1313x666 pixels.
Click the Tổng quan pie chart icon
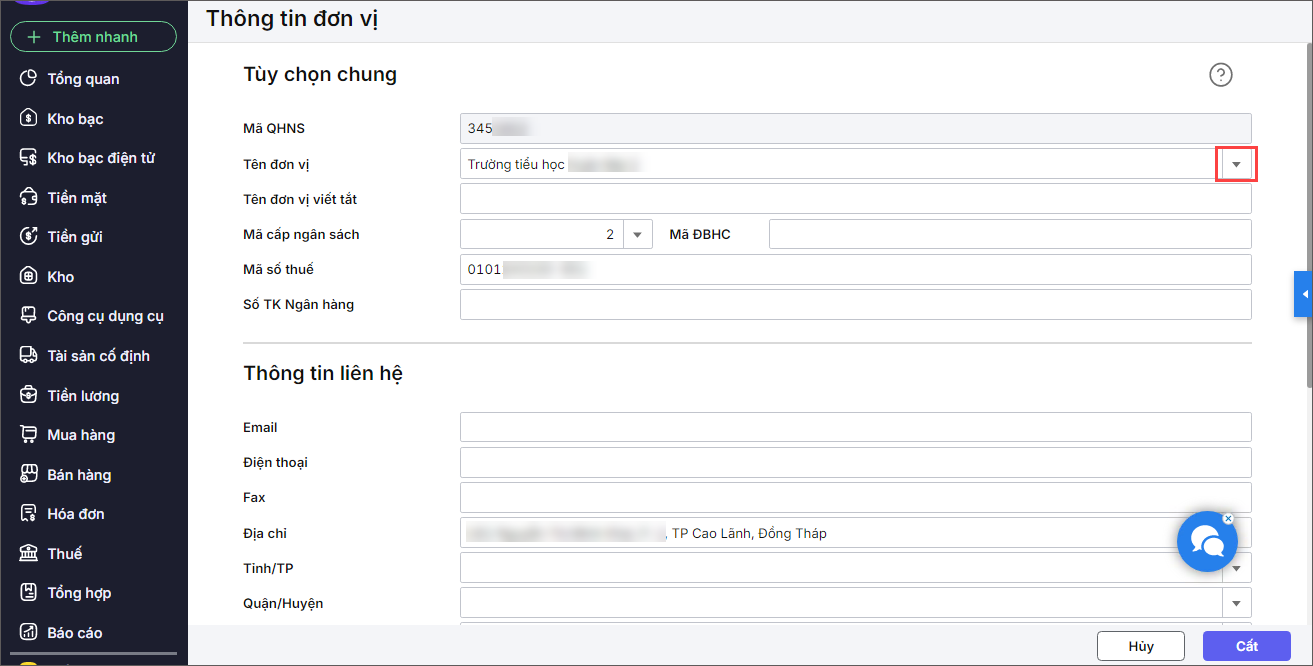click(x=28, y=79)
